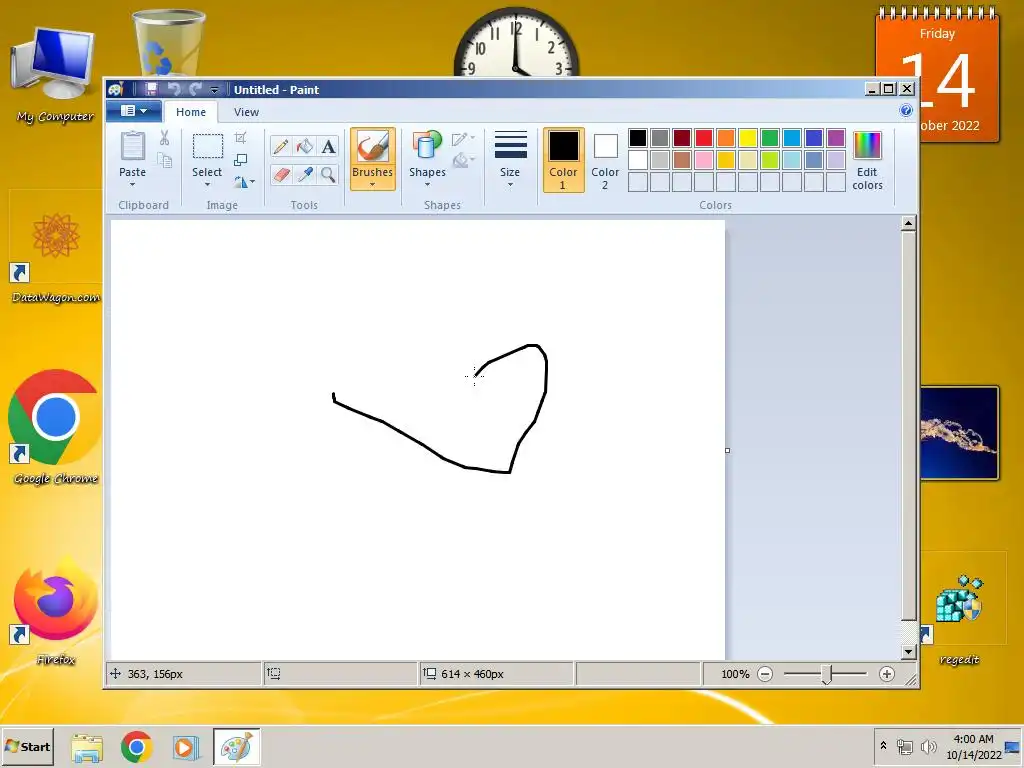Click the canvas right-edge resize handle

coord(728,451)
